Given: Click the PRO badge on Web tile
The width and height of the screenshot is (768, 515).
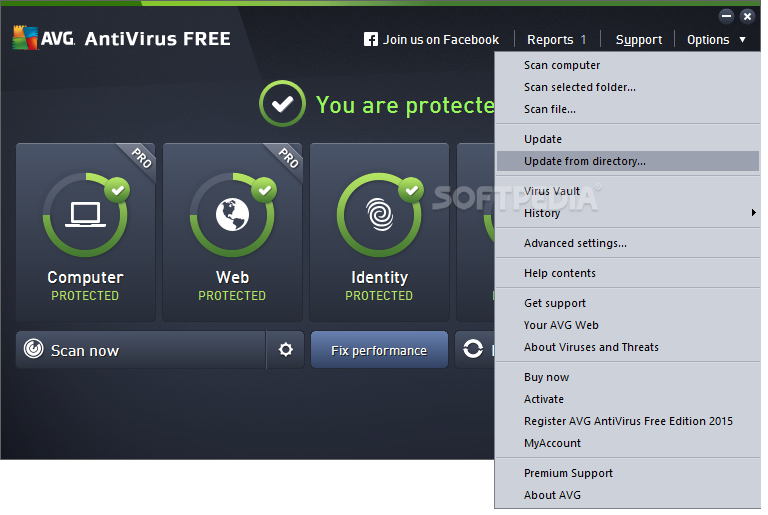Looking at the screenshot, I should tap(288, 158).
